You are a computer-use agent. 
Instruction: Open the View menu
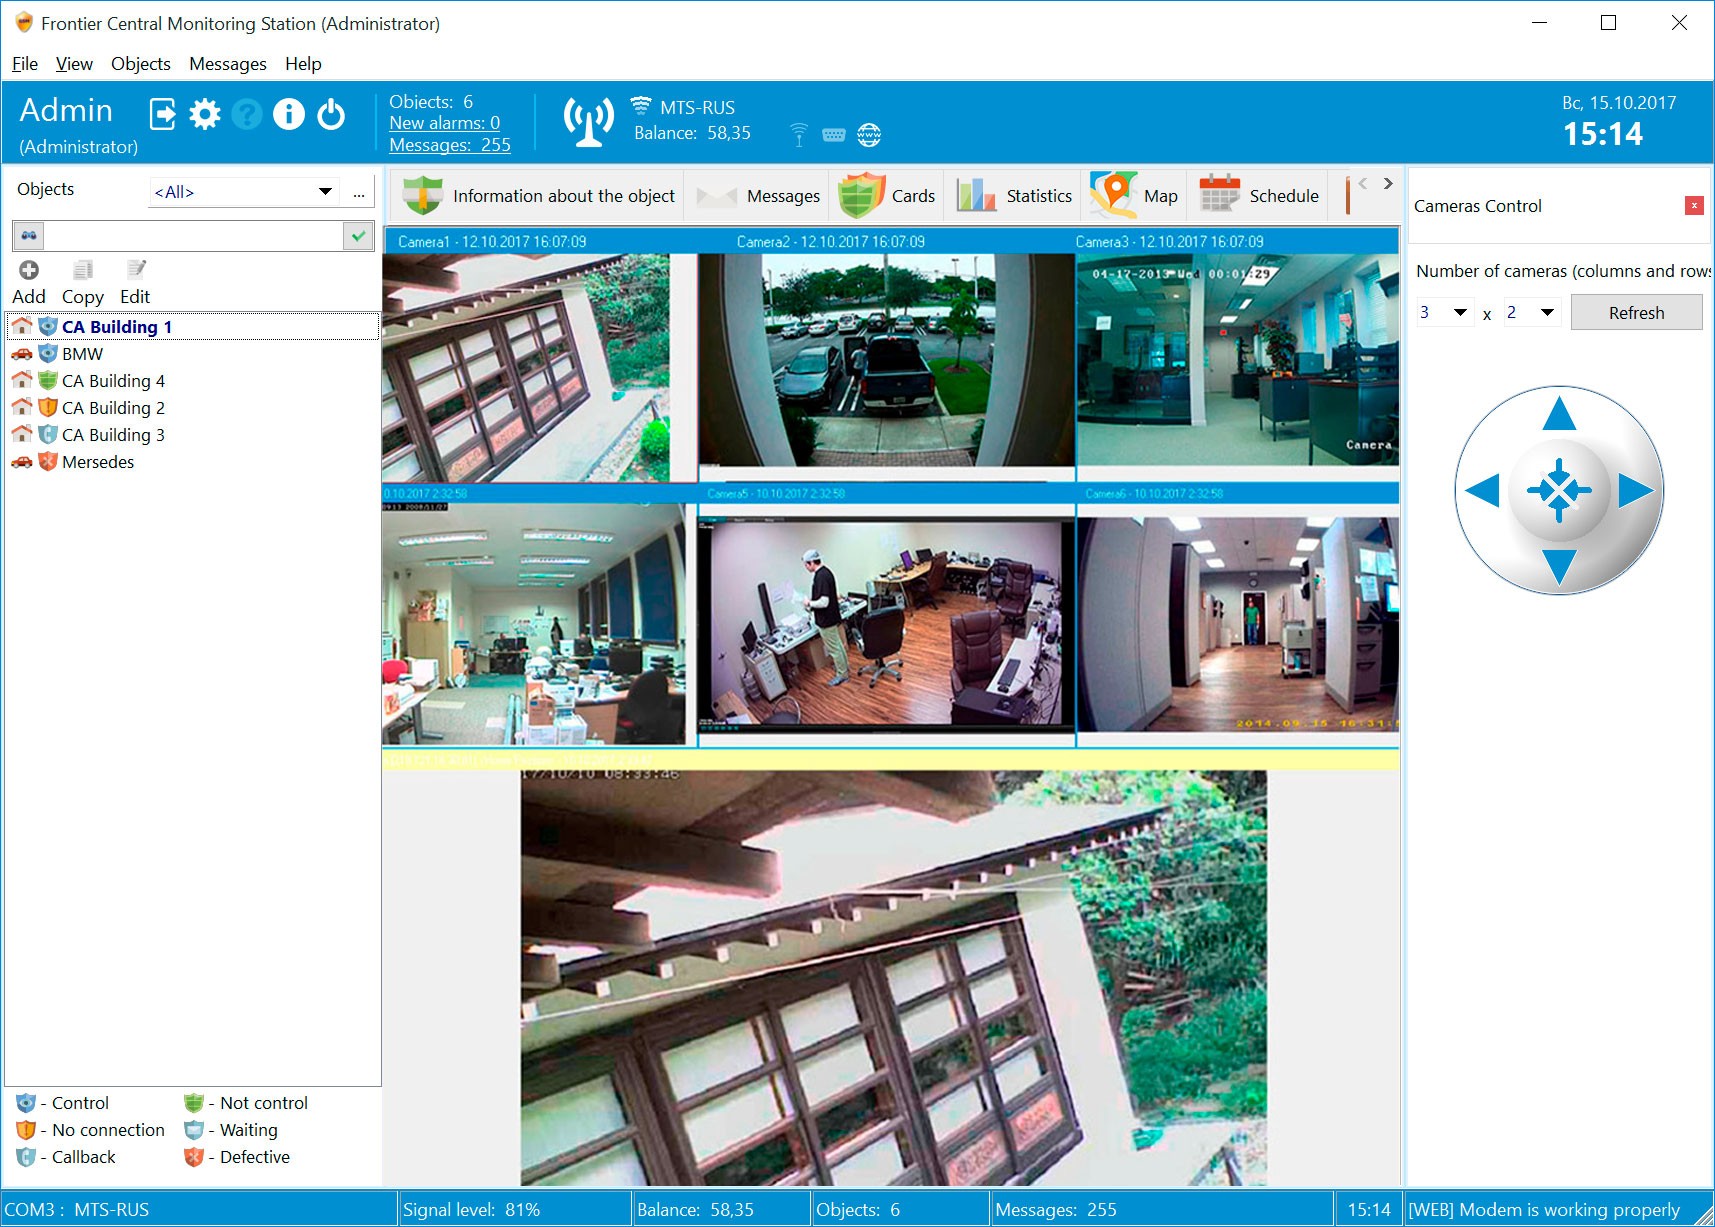(73, 63)
